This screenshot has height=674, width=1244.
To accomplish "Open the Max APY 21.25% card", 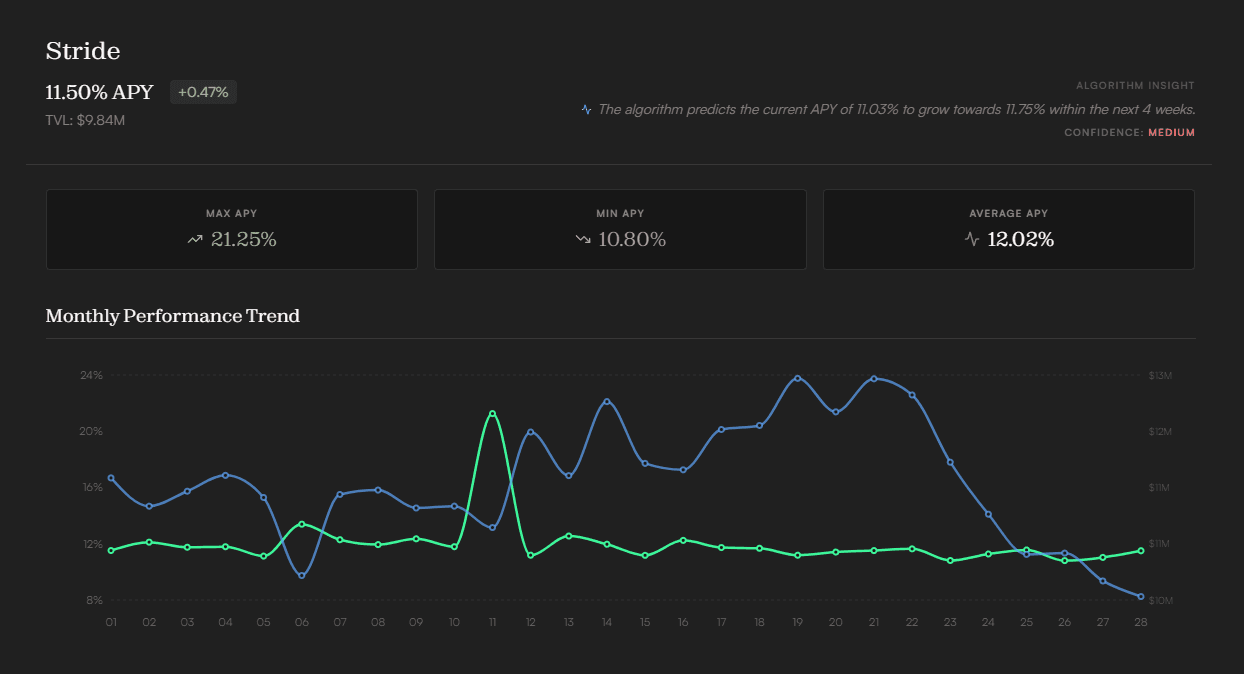I will [232, 229].
